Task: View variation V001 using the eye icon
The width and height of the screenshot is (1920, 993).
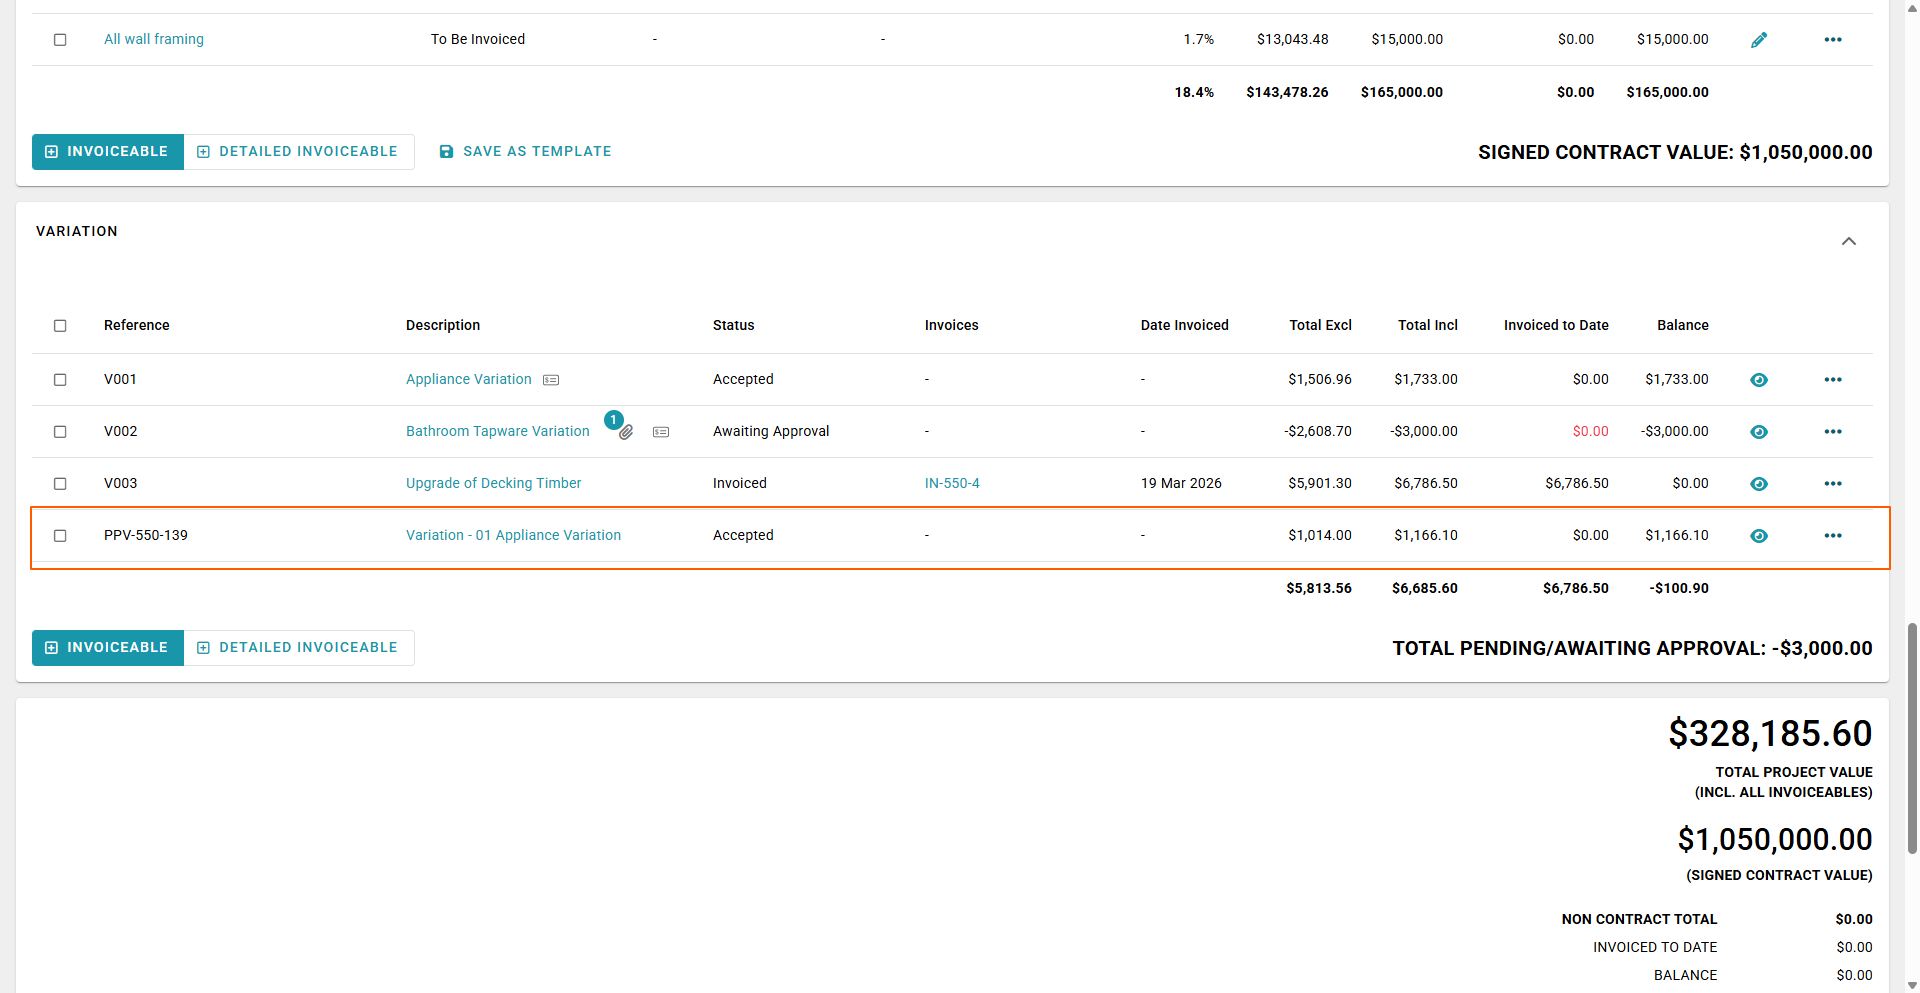Action: 1759,380
